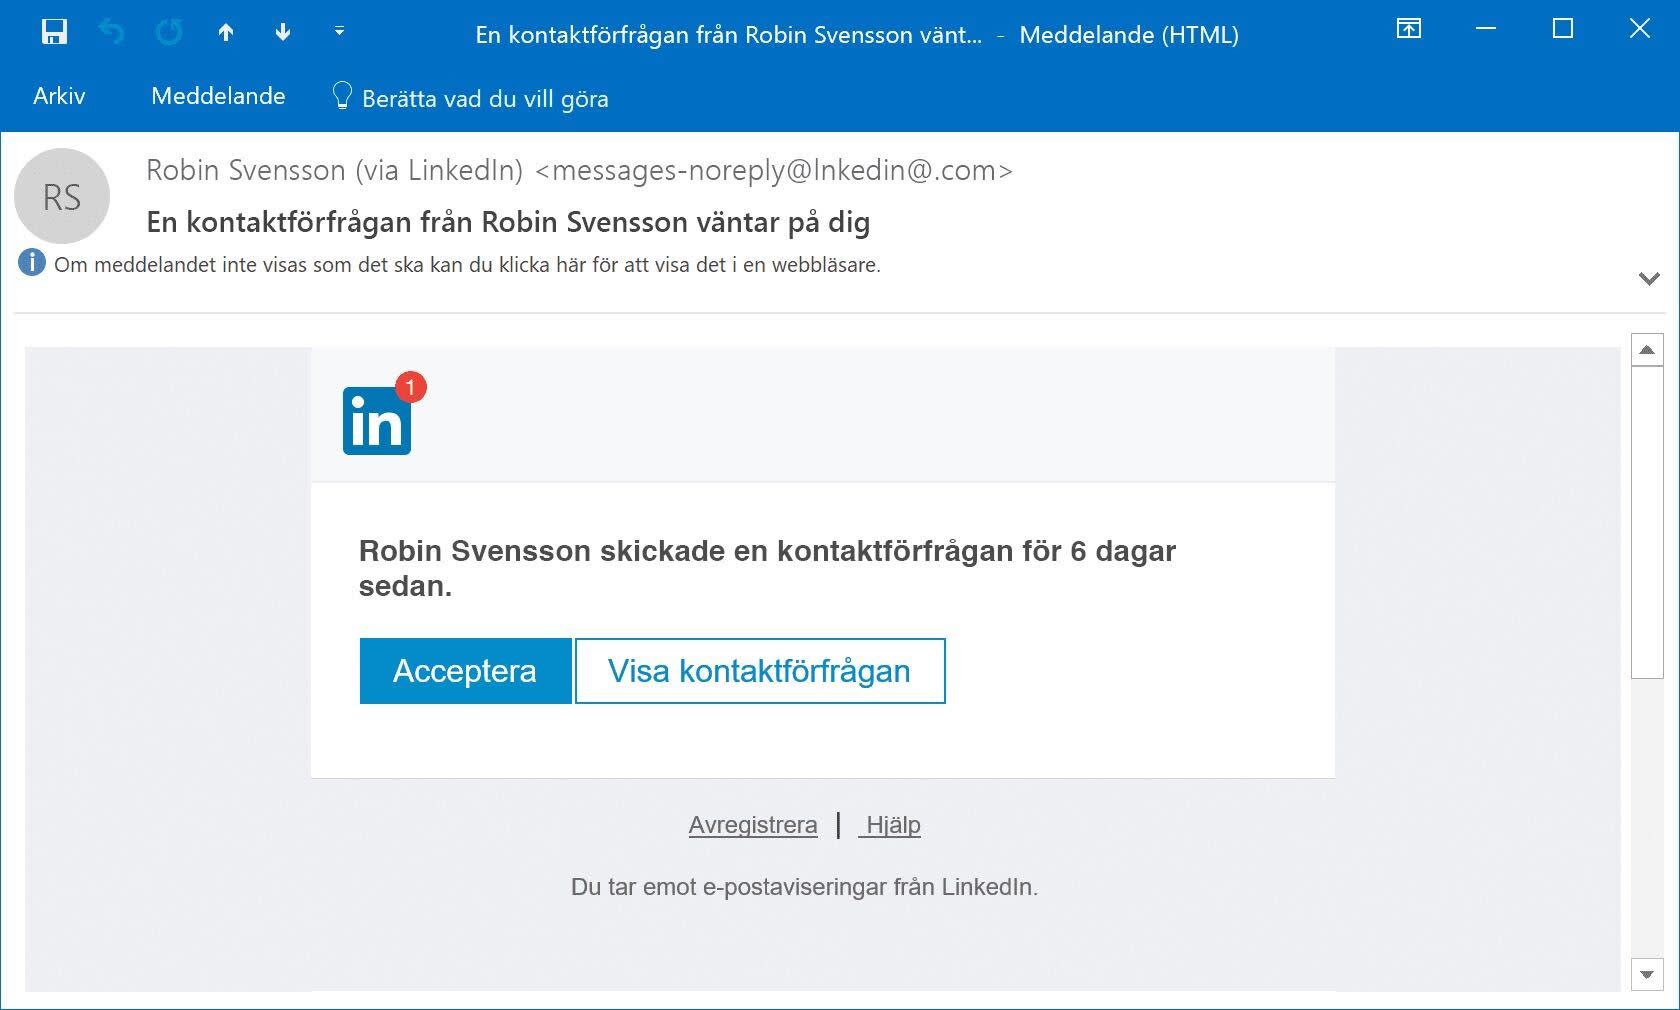This screenshot has width=1680, height=1010.
Task: Close the message window
Action: tap(1640, 29)
